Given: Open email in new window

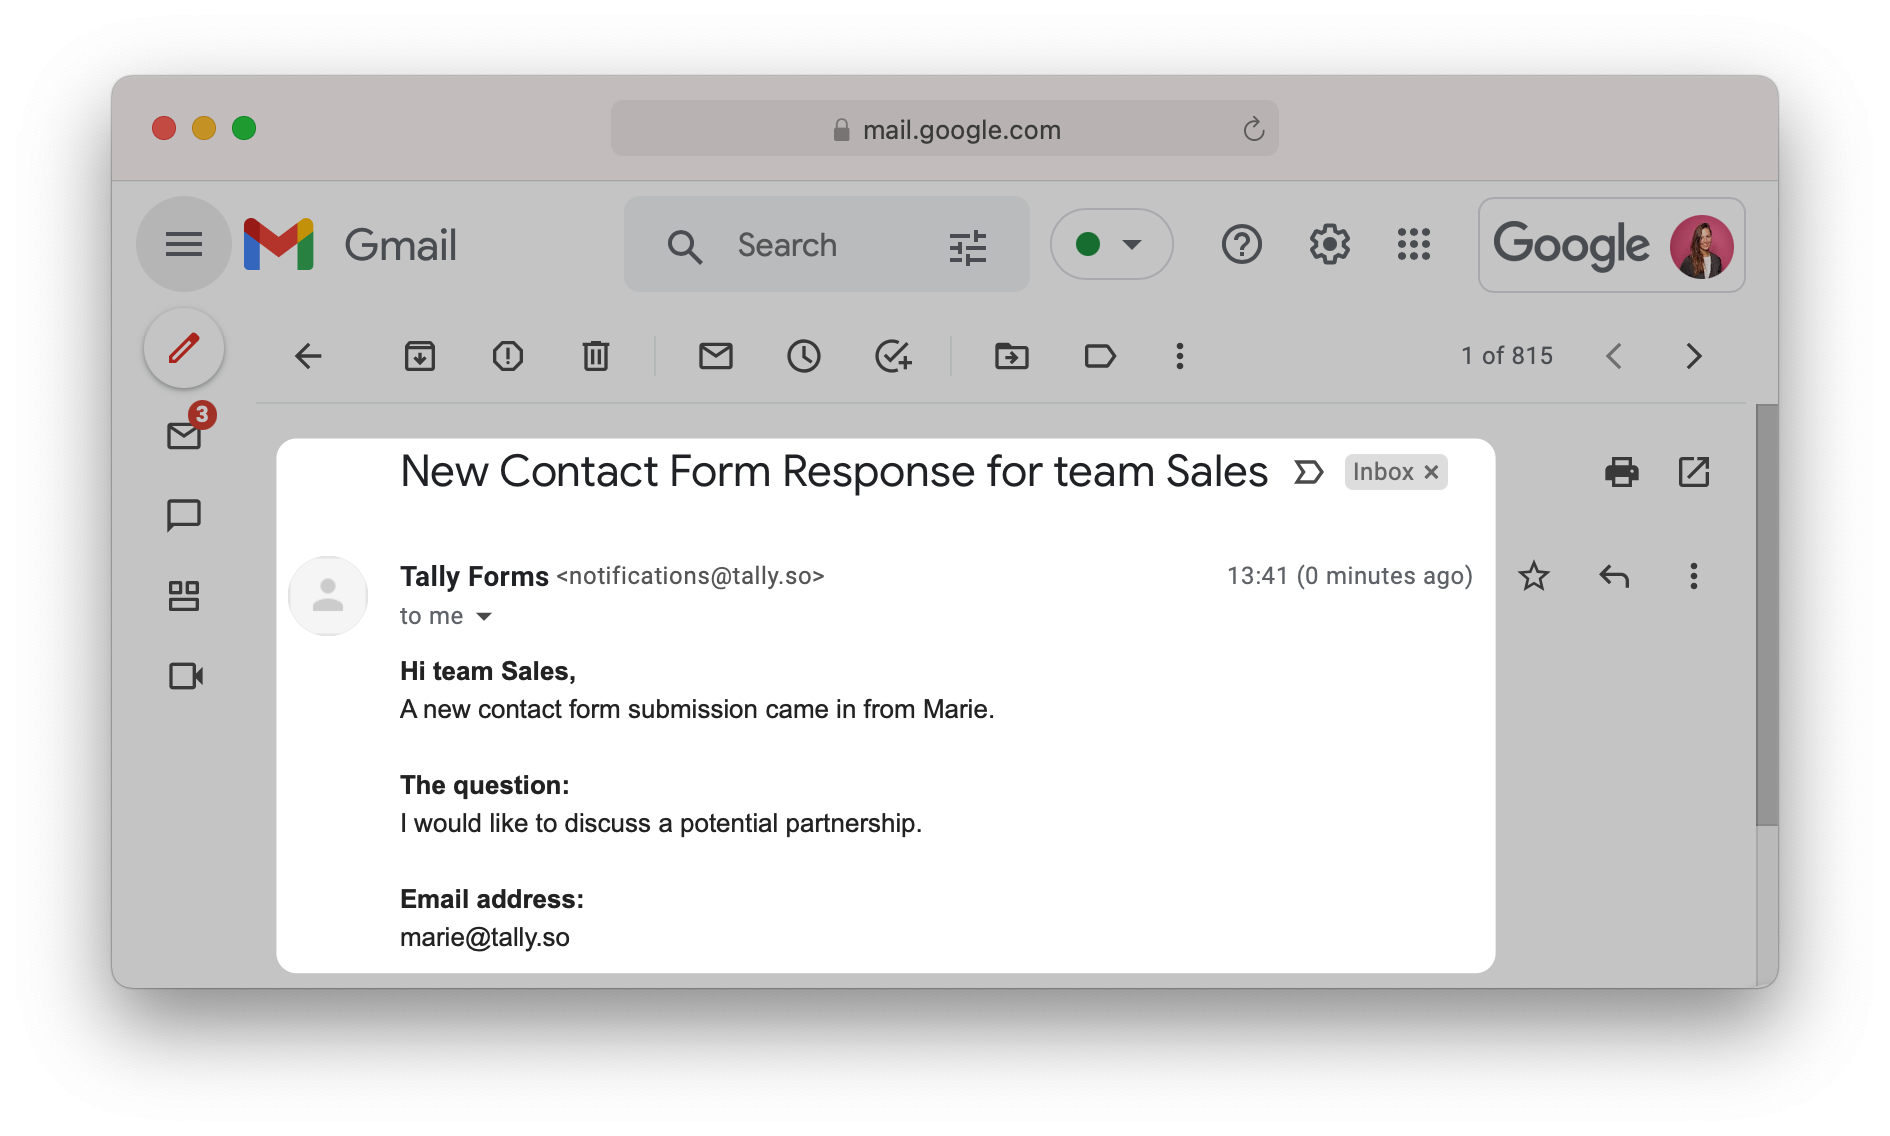Looking at the screenshot, I should tap(1694, 472).
